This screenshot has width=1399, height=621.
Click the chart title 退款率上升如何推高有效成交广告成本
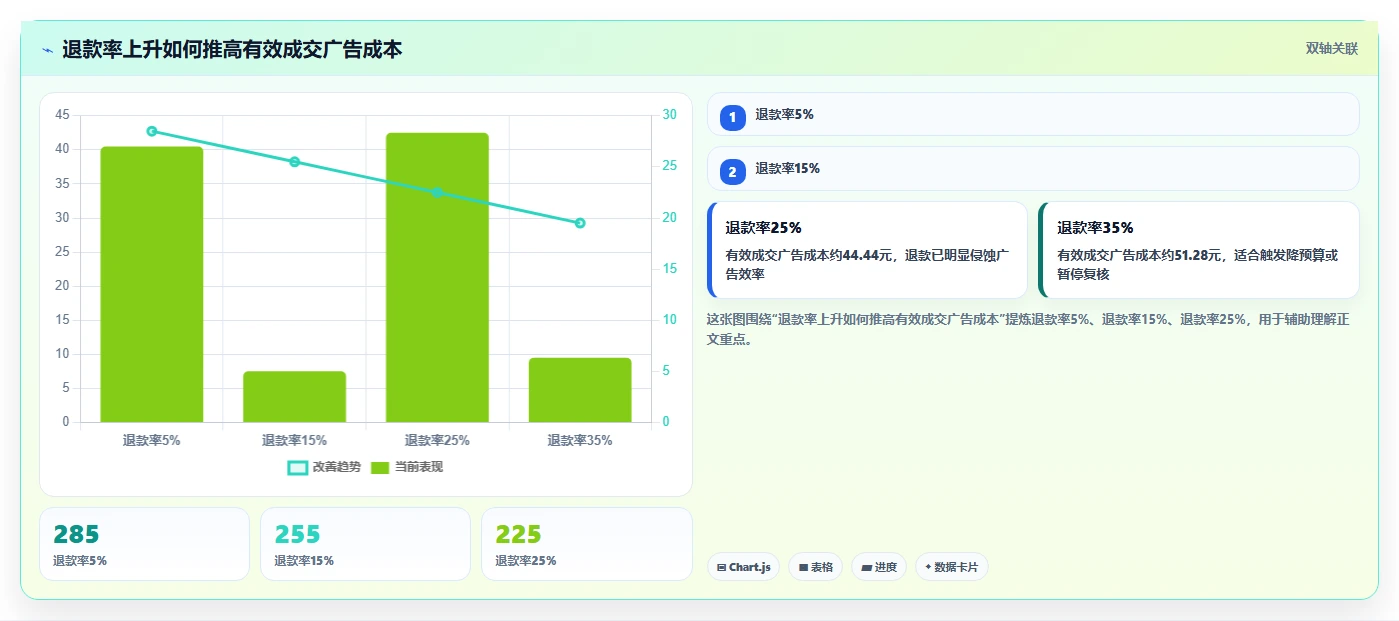(232, 49)
